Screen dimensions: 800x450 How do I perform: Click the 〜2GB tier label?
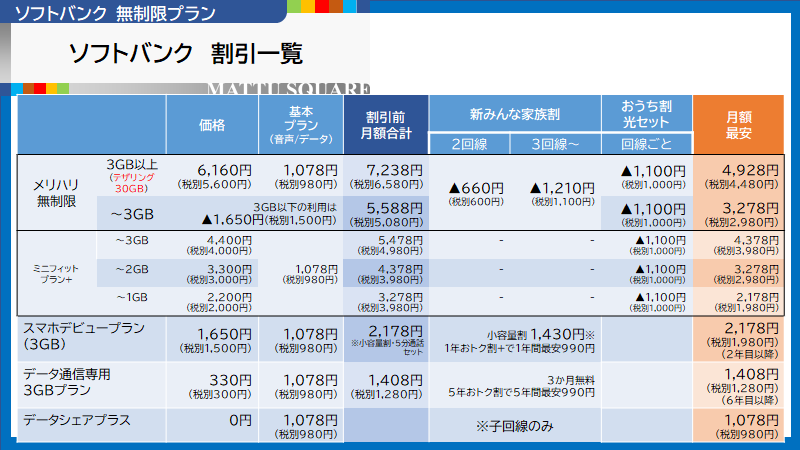(132, 269)
